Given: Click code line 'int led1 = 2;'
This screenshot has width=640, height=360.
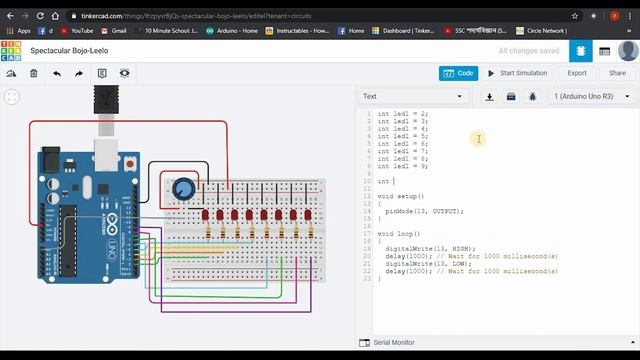Looking at the screenshot, I should 403,113.
